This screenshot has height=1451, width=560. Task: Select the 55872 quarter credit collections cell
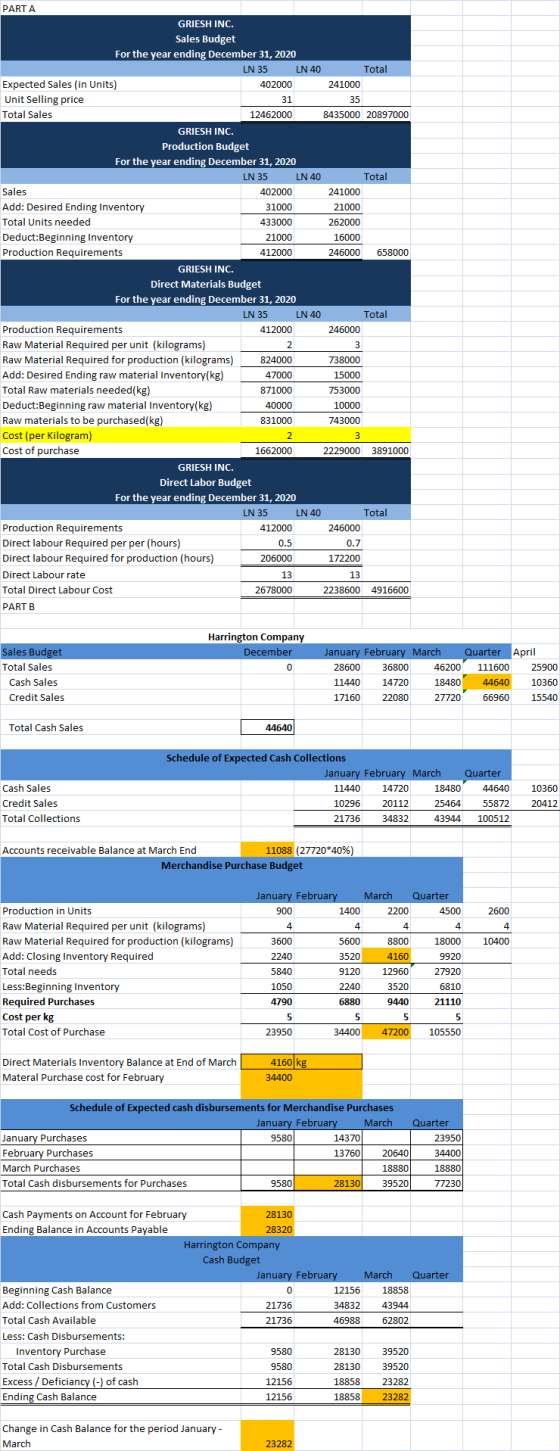pyautogui.click(x=496, y=803)
